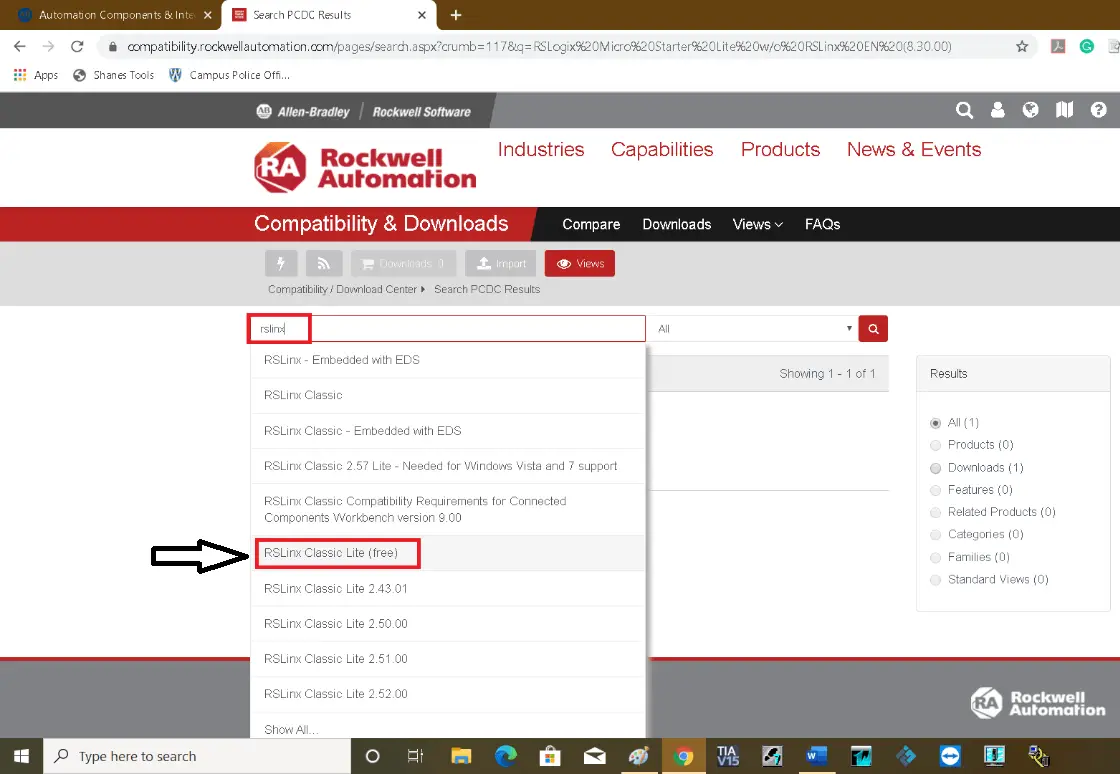Select Related Products (0) radio button

click(x=935, y=513)
